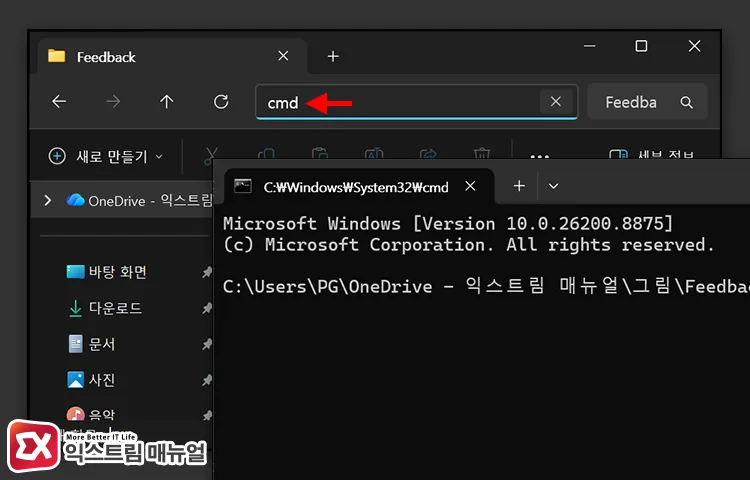Select the cmd terminal tab
This screenshot has width=750, height=480.
(359, 186)
